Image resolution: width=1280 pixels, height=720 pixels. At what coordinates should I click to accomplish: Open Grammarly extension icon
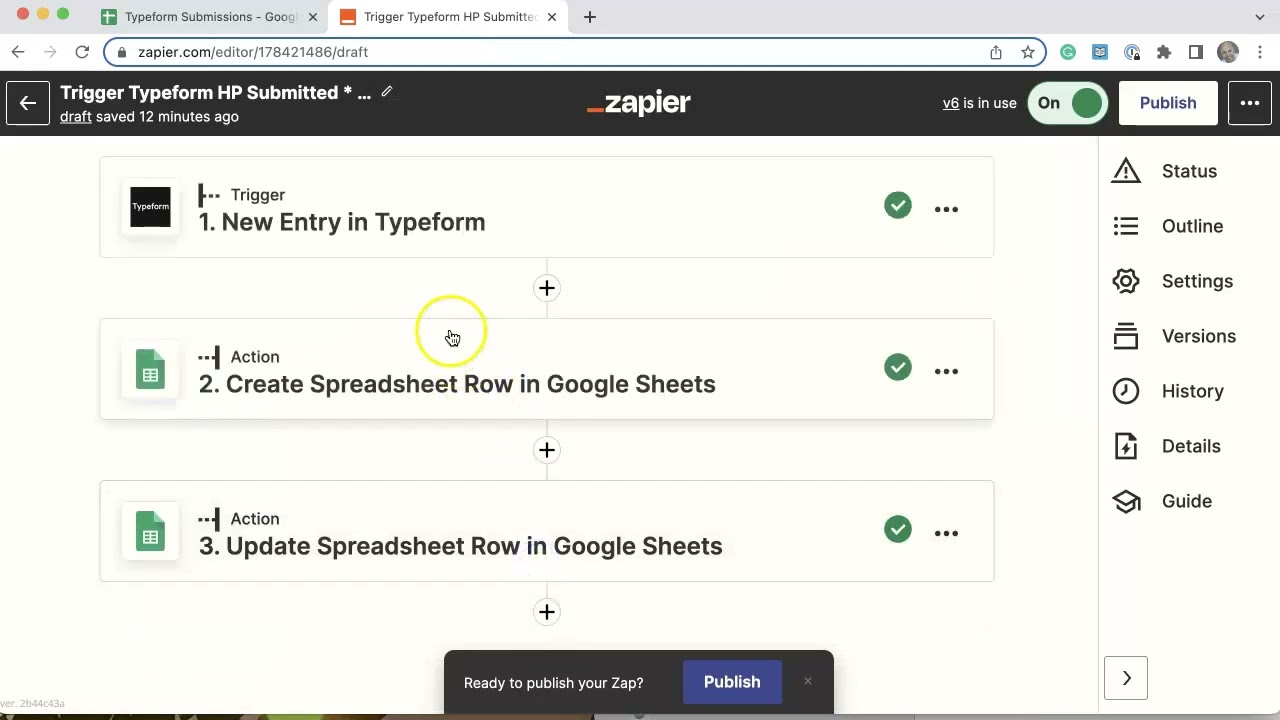1068,52
